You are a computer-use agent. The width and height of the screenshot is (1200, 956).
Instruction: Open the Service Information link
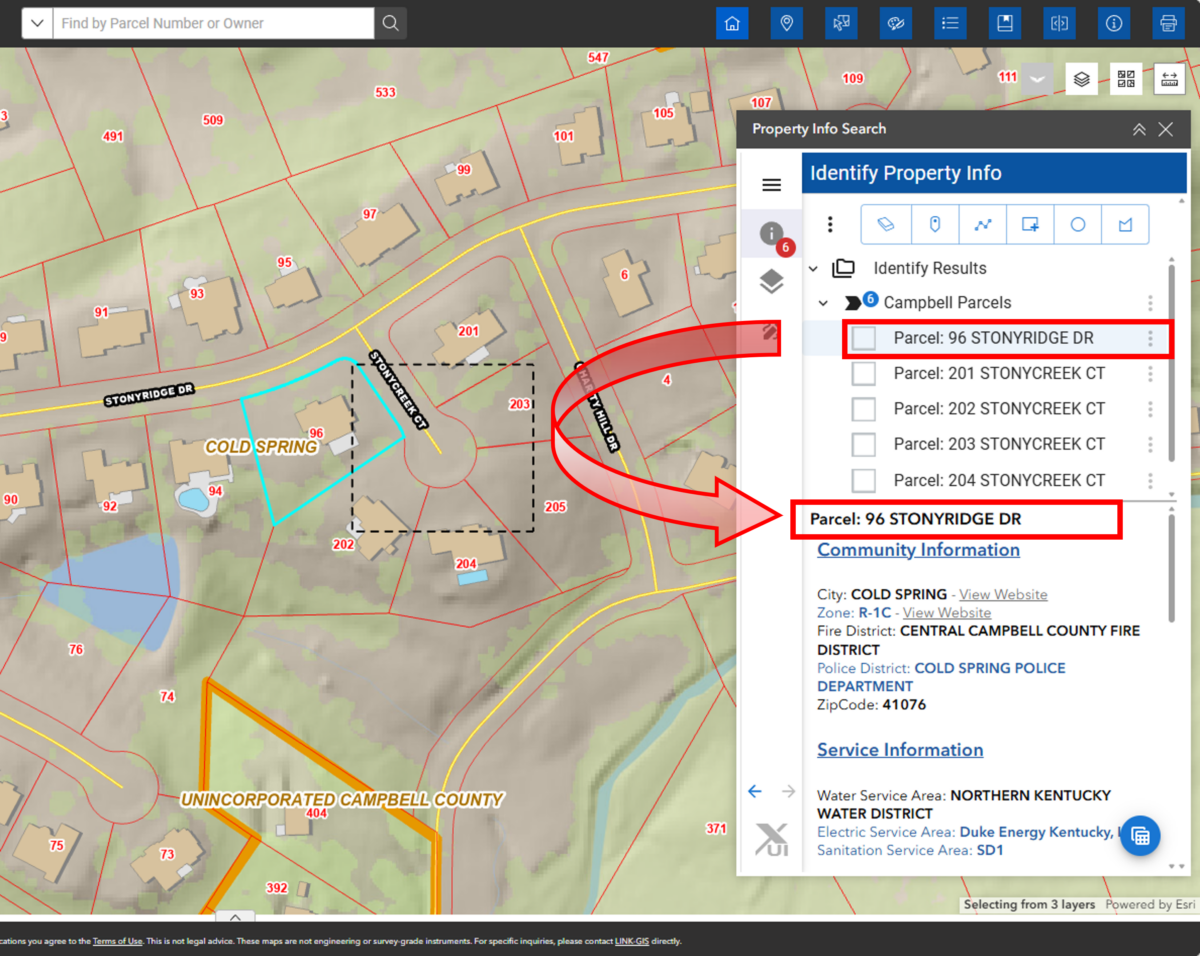(x=900, y=750)
